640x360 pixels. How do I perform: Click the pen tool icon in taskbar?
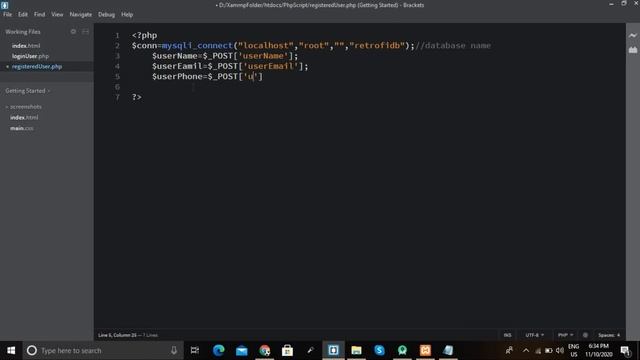311,350
